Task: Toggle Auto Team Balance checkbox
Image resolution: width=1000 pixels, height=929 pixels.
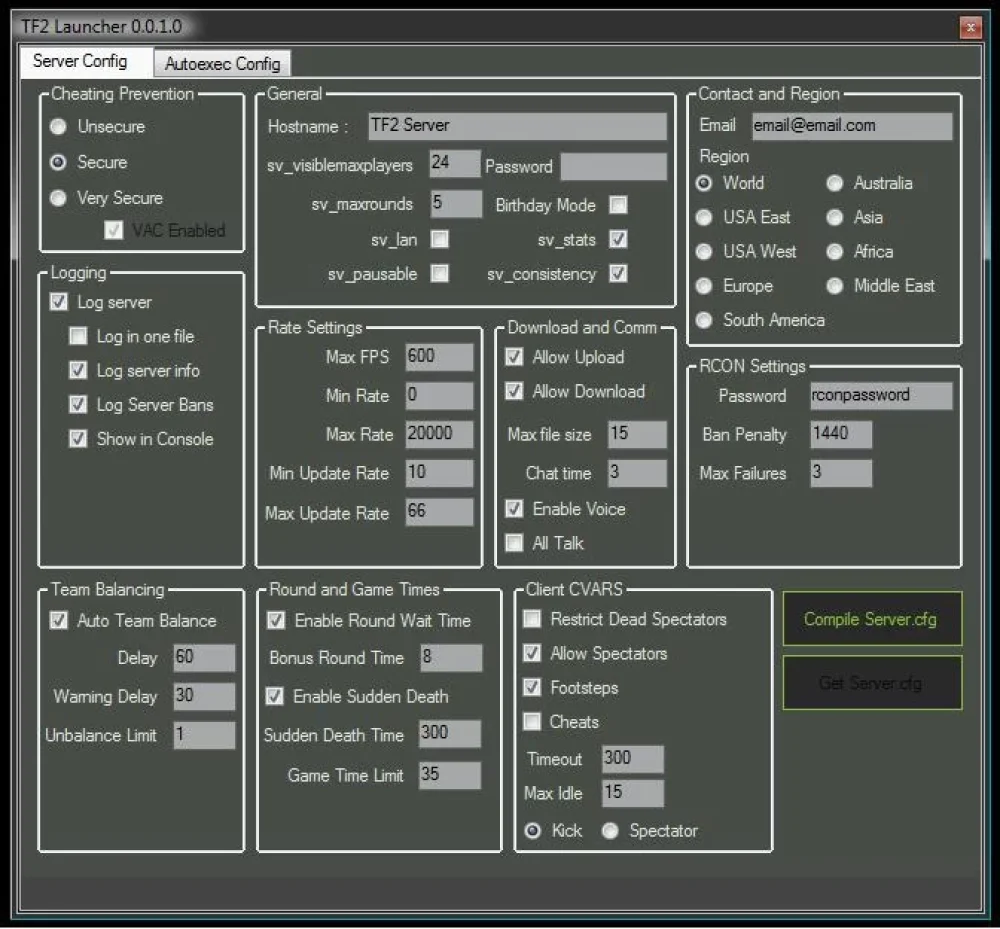Action: (x=59, y=620)
